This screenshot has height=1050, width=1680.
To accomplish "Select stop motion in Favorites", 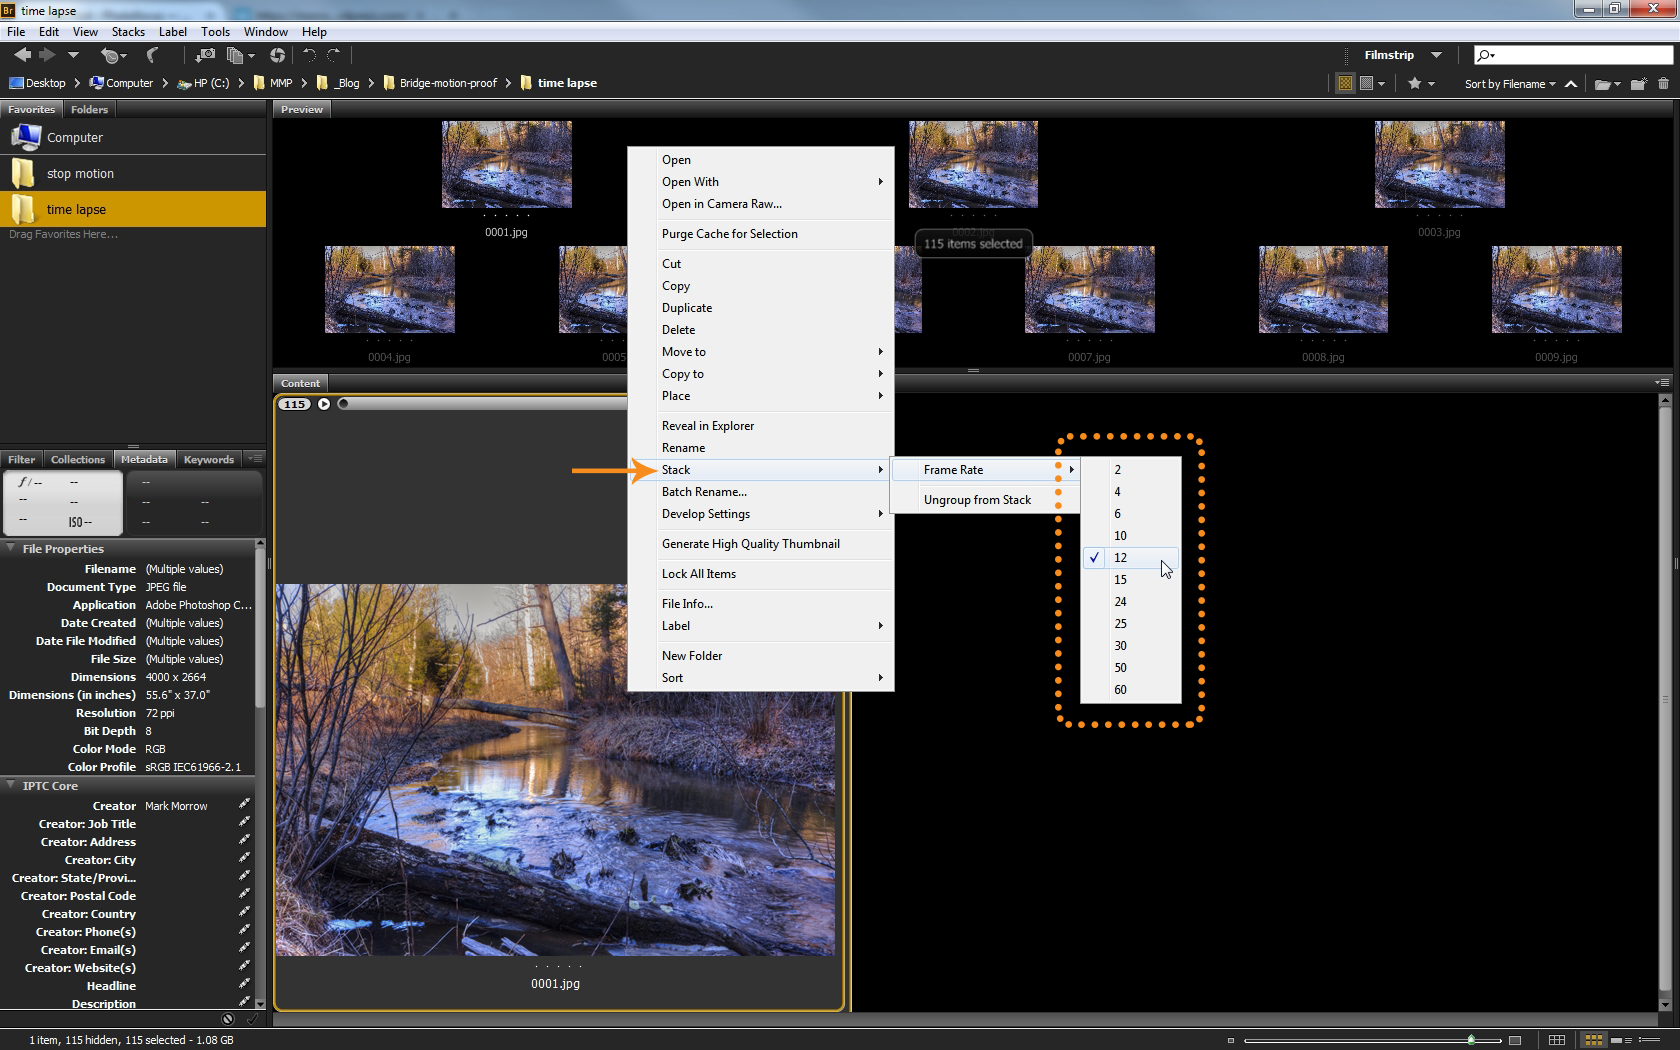I will point(80,174).
